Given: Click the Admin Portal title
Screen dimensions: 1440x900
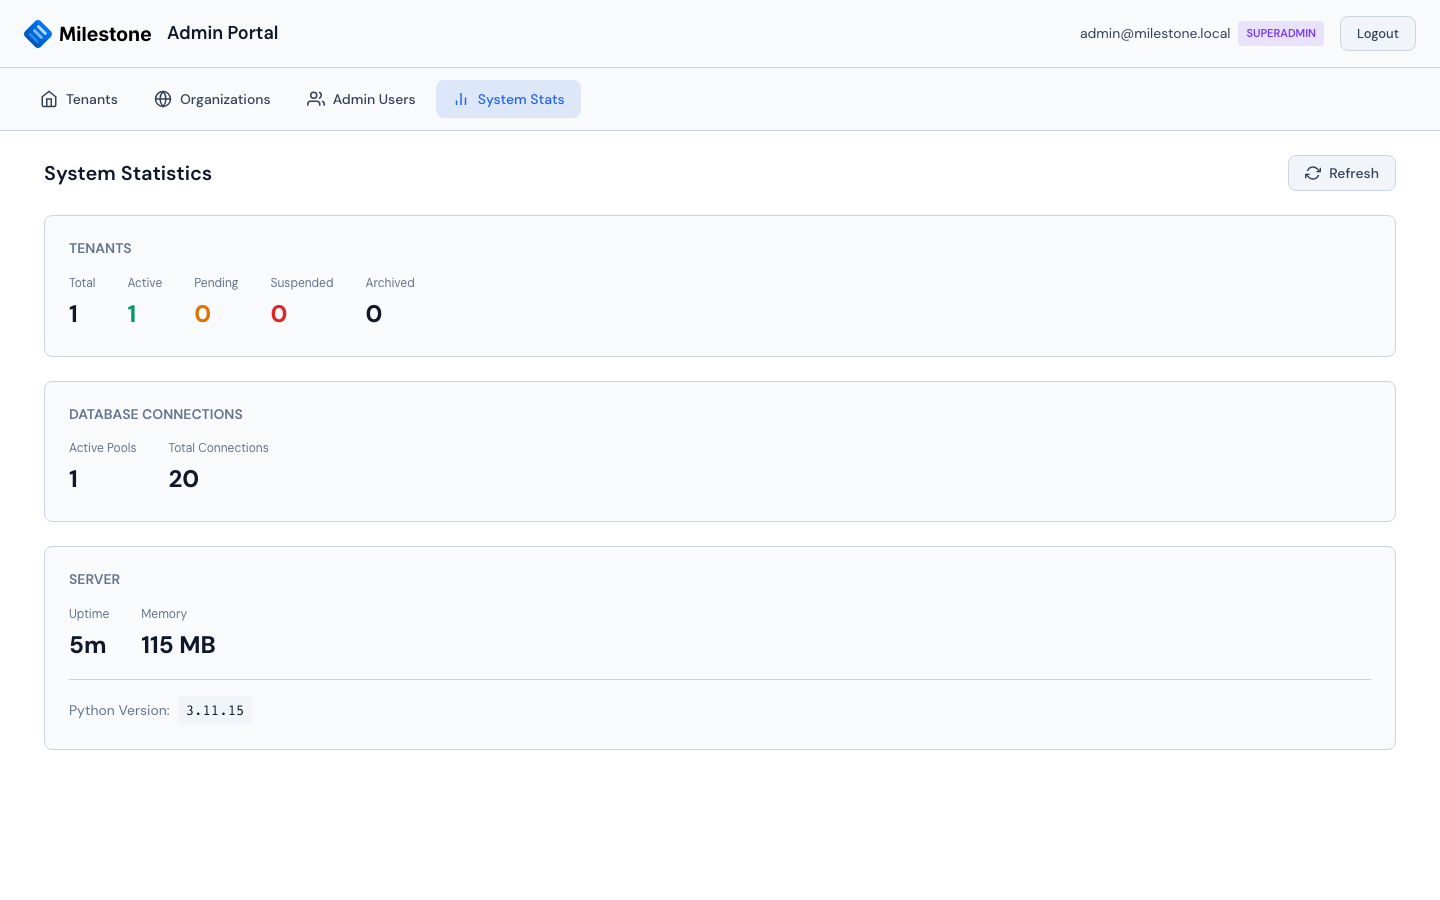Looking at the screenshot, I should [223, 33].
